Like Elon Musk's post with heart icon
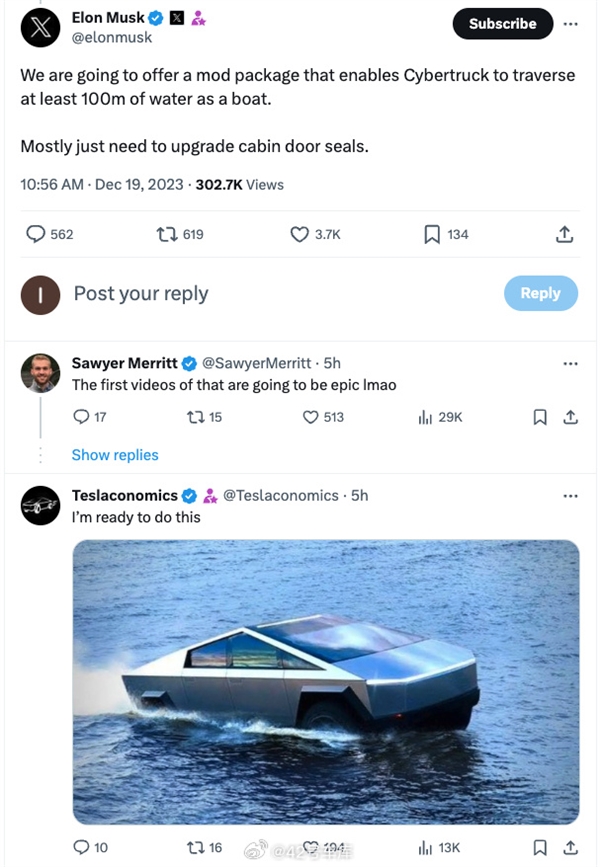This screenshot has height=867, width=600. point(300,234)
